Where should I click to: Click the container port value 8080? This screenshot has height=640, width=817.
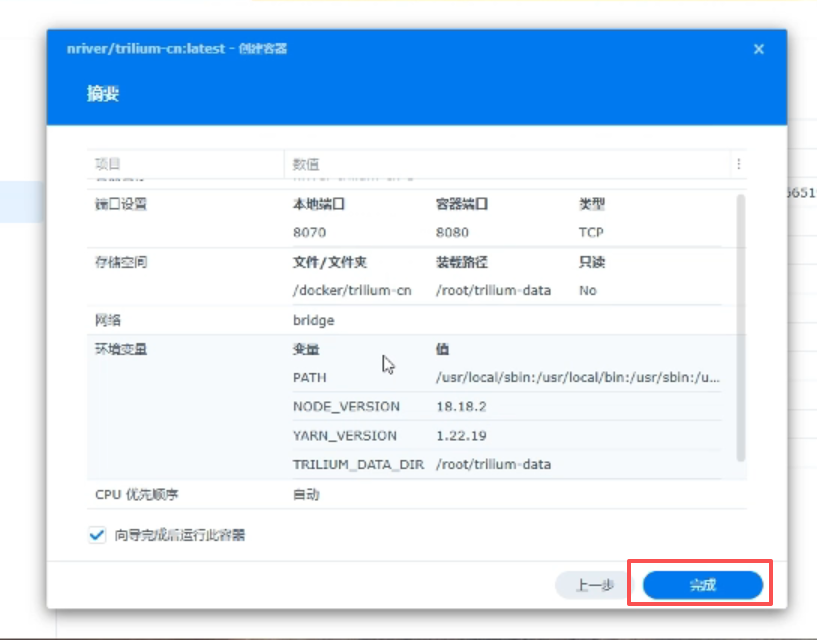pos(452,233)
